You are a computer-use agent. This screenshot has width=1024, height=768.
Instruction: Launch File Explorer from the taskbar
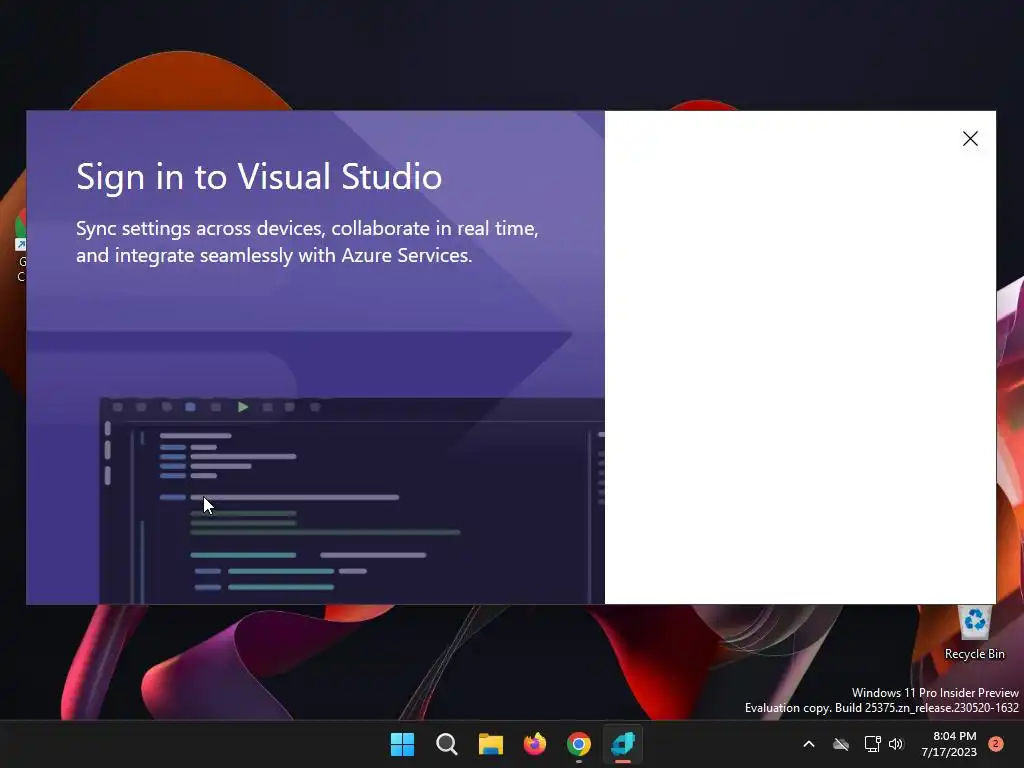click(x=490, y=744)
